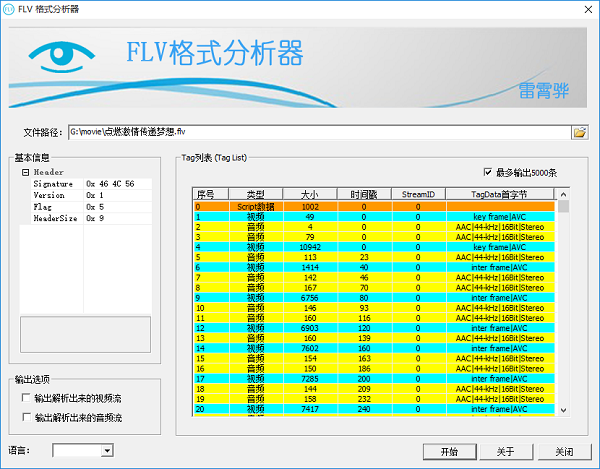Click the 关闭 button

(565, 451)
